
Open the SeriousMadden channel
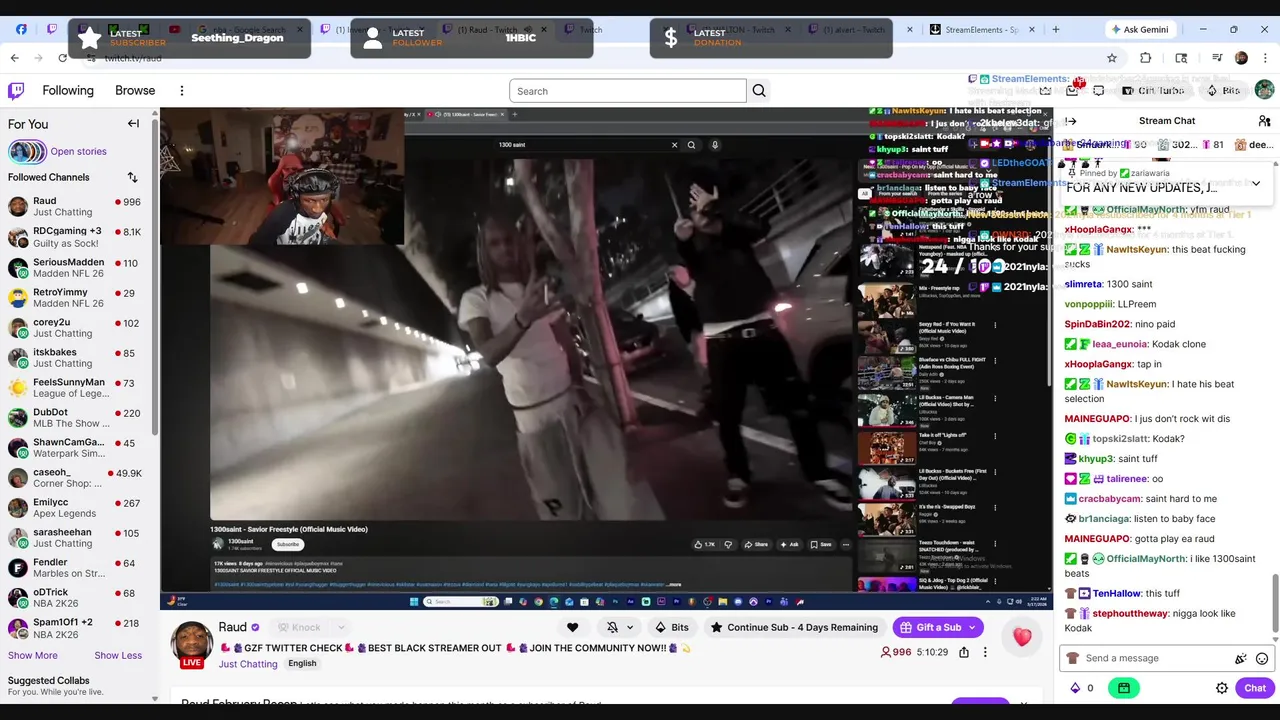[x=75, y=267]
